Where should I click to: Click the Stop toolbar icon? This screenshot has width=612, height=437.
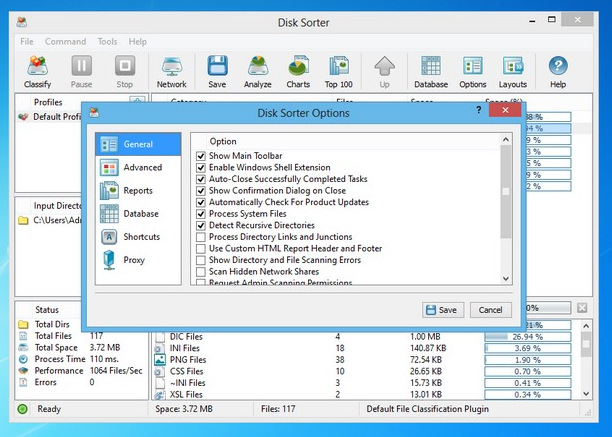point(125,71)
